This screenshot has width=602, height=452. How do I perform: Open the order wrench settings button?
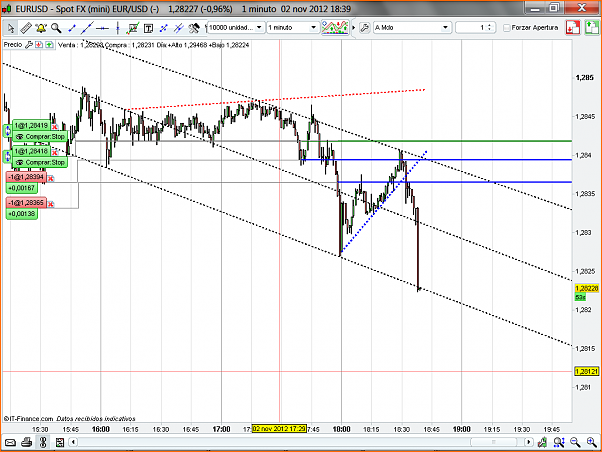[365, 28]
